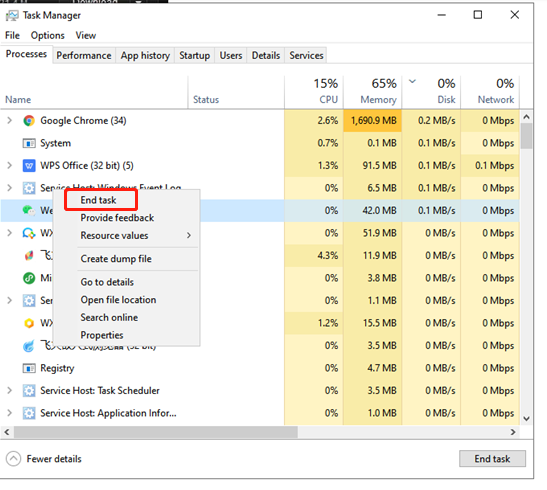This screenshot has height=490, width=547.
Task: Expand the Google Chrome process group
Action: (10, 121)
